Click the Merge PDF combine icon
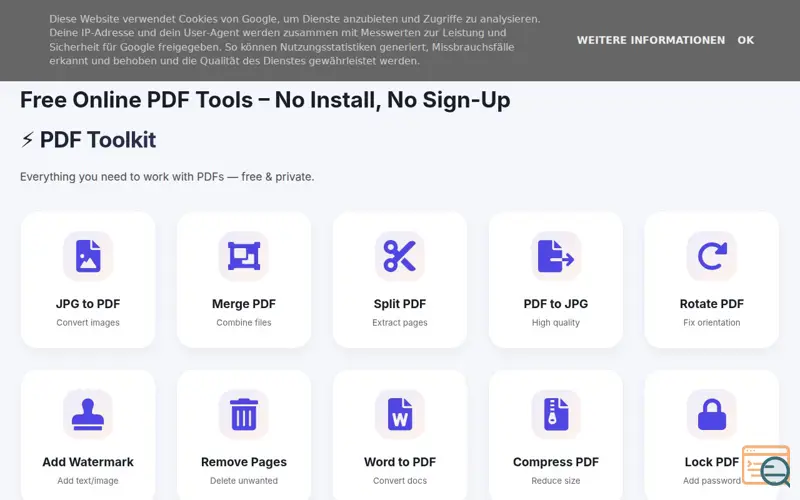The height and width of the screenshot is (500, 800). pos(244,256)
